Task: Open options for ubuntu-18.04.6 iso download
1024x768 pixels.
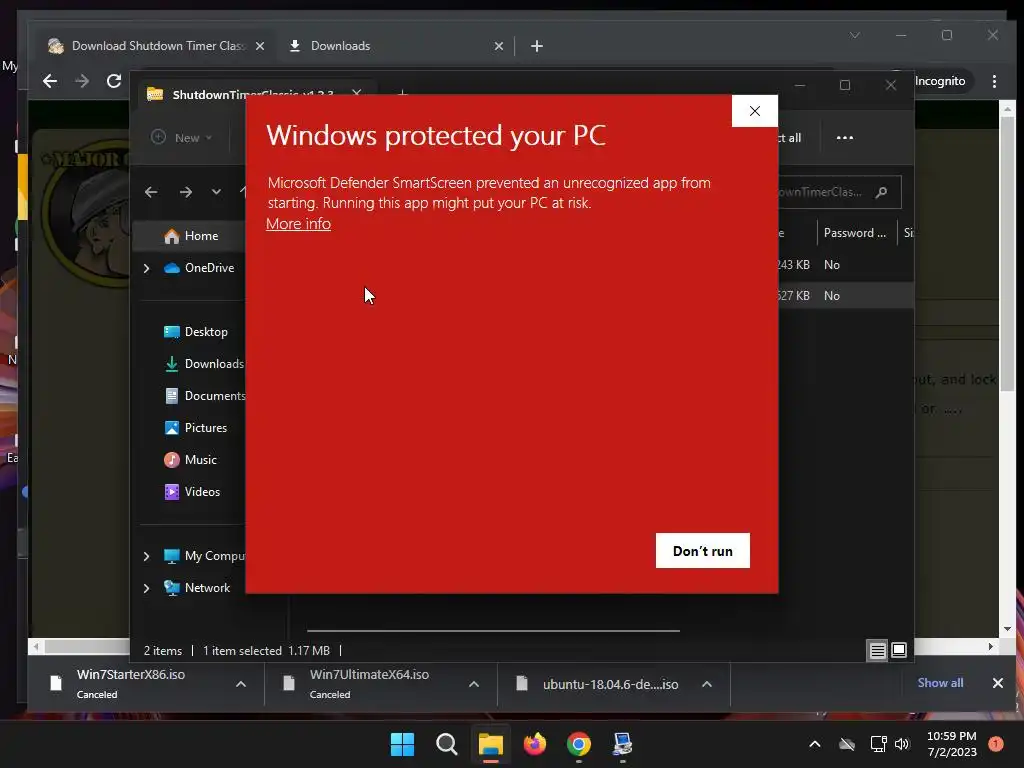Action: click(x=707, y=684)
